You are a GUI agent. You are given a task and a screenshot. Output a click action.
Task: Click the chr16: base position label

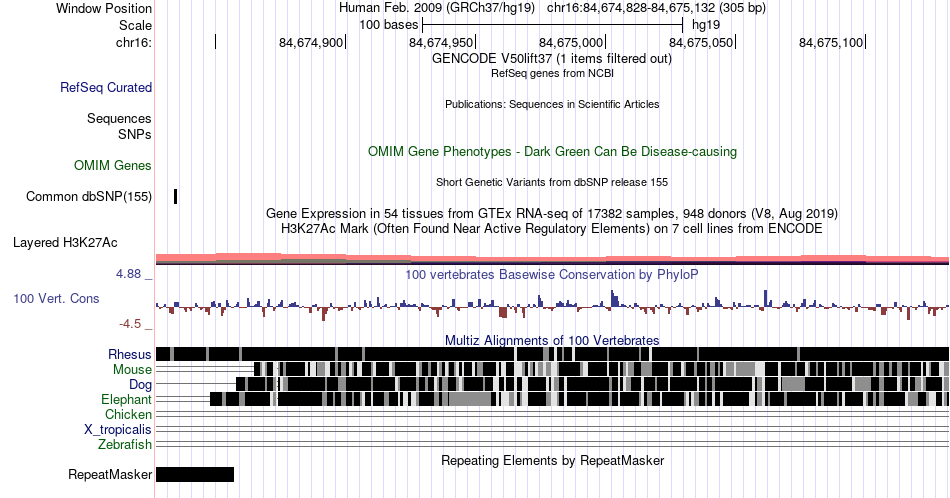click(x=134, y=42)
